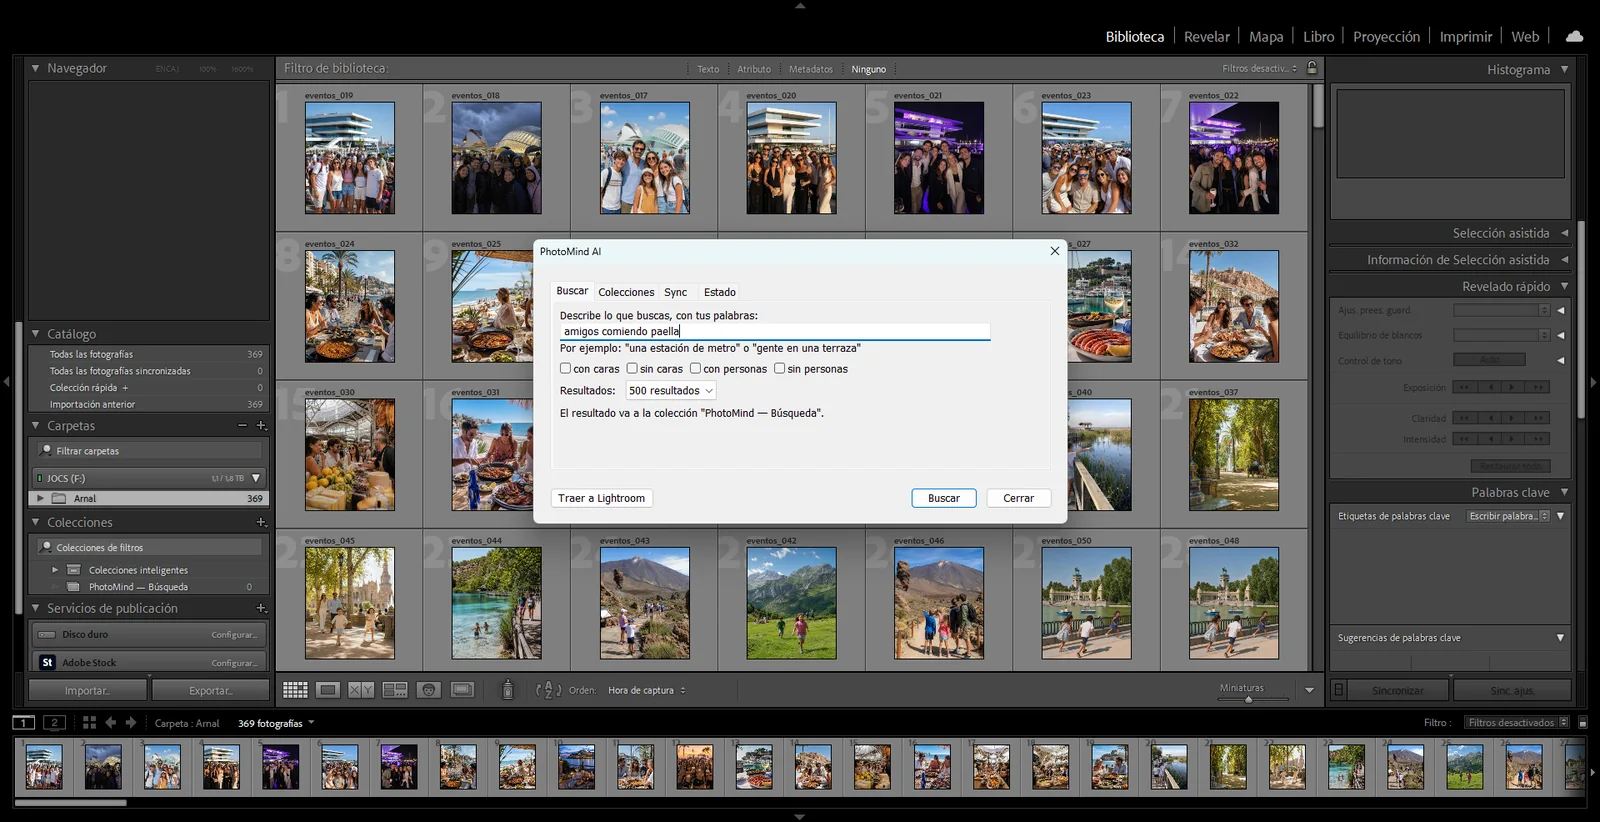Open people face view icon
The width and height of the screenshot is (1600, 822).
click(428, 690)
